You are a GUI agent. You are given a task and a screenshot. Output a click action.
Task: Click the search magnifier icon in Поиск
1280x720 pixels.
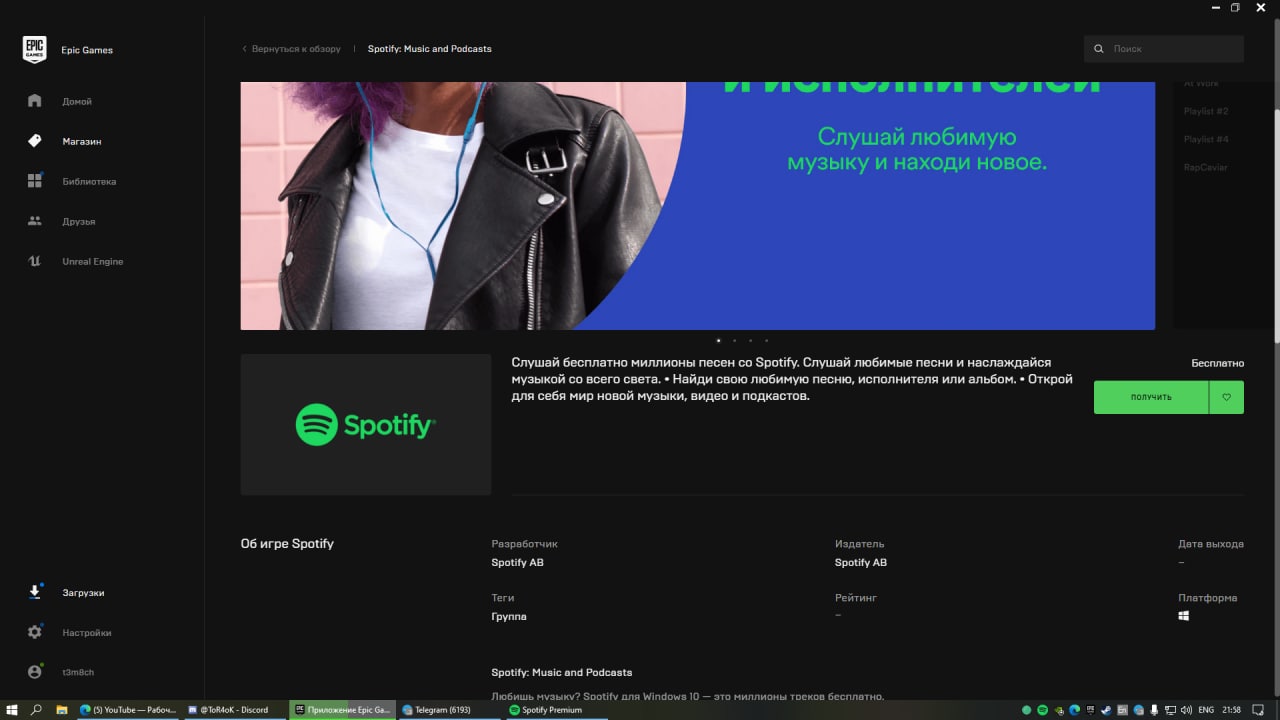pyautogui.click(x=1099, y=48)
